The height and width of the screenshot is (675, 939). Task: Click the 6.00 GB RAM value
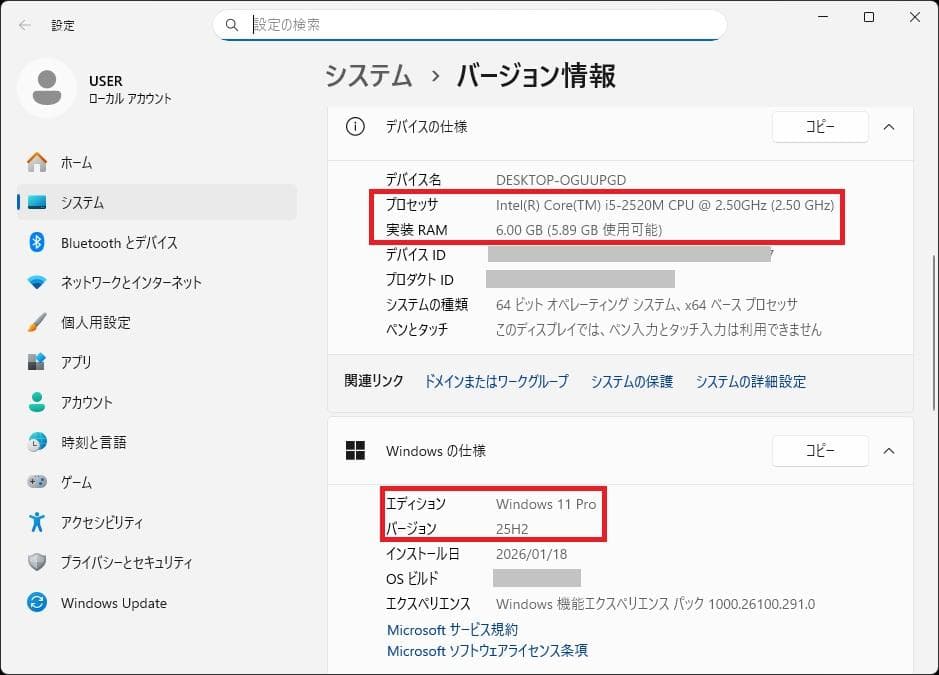coord(579,230)
